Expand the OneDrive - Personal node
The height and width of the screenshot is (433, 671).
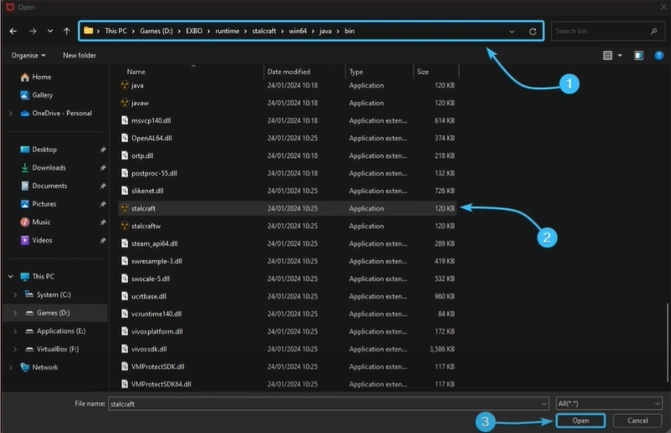pyautogui.click(x=11, y=113)
